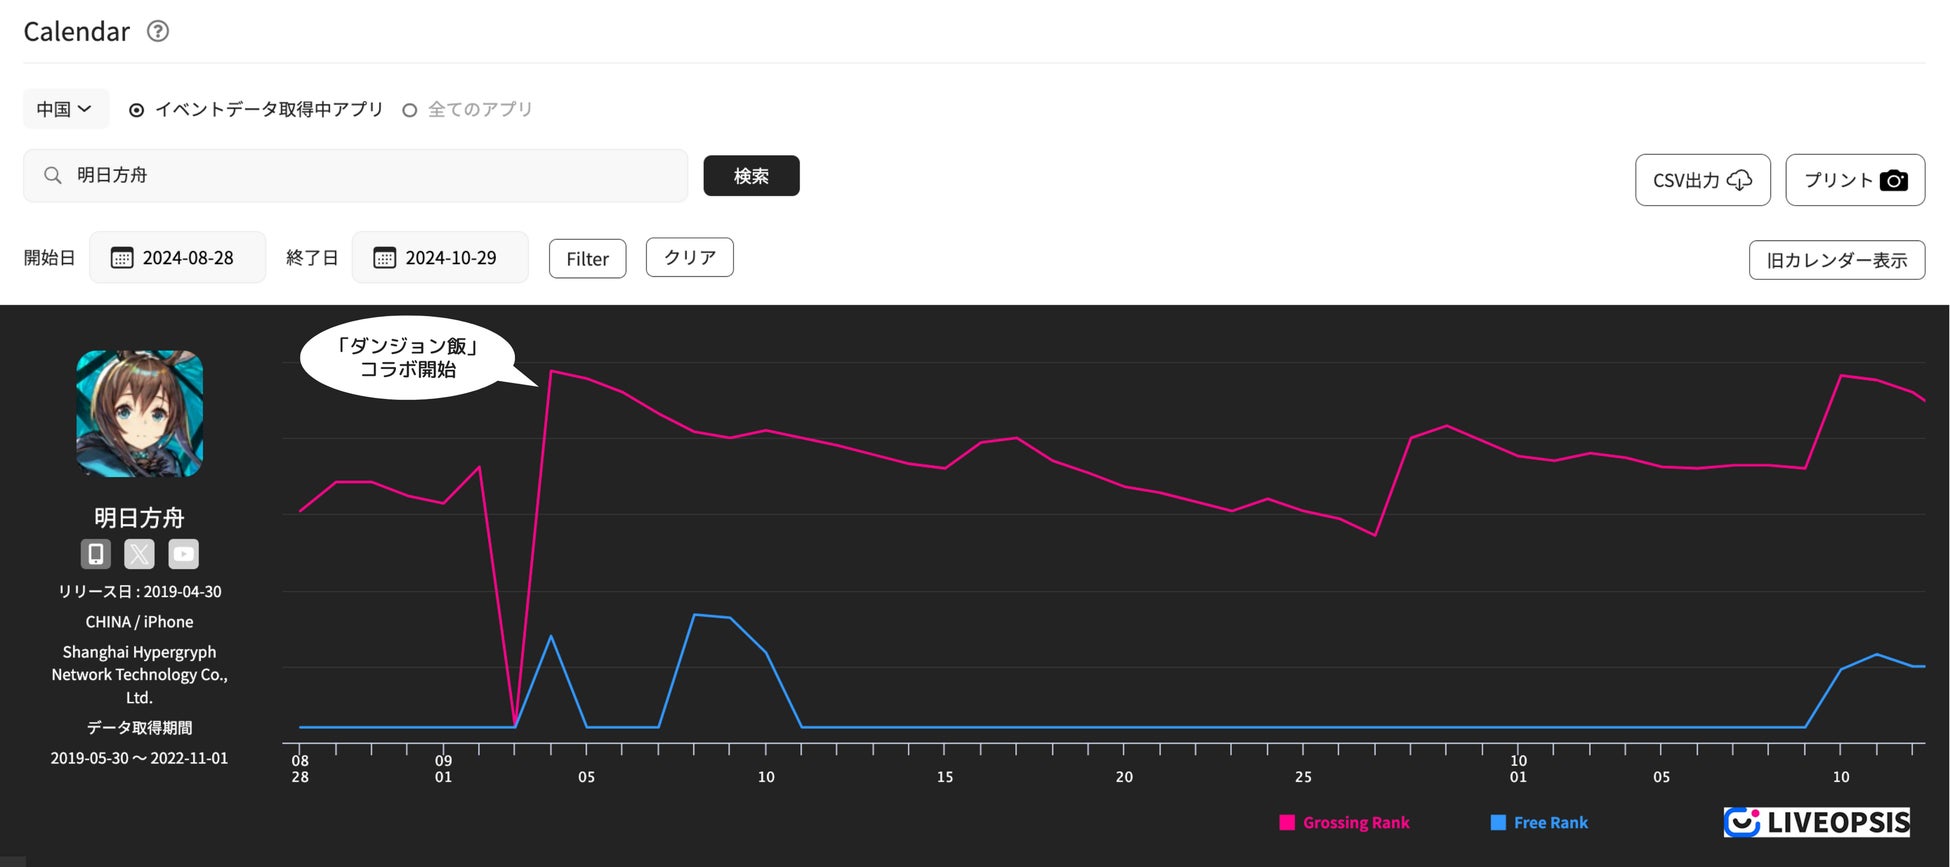1950x867 pixels.
Task: Click the Free Rank legend label
Action: pos(1551,822)
